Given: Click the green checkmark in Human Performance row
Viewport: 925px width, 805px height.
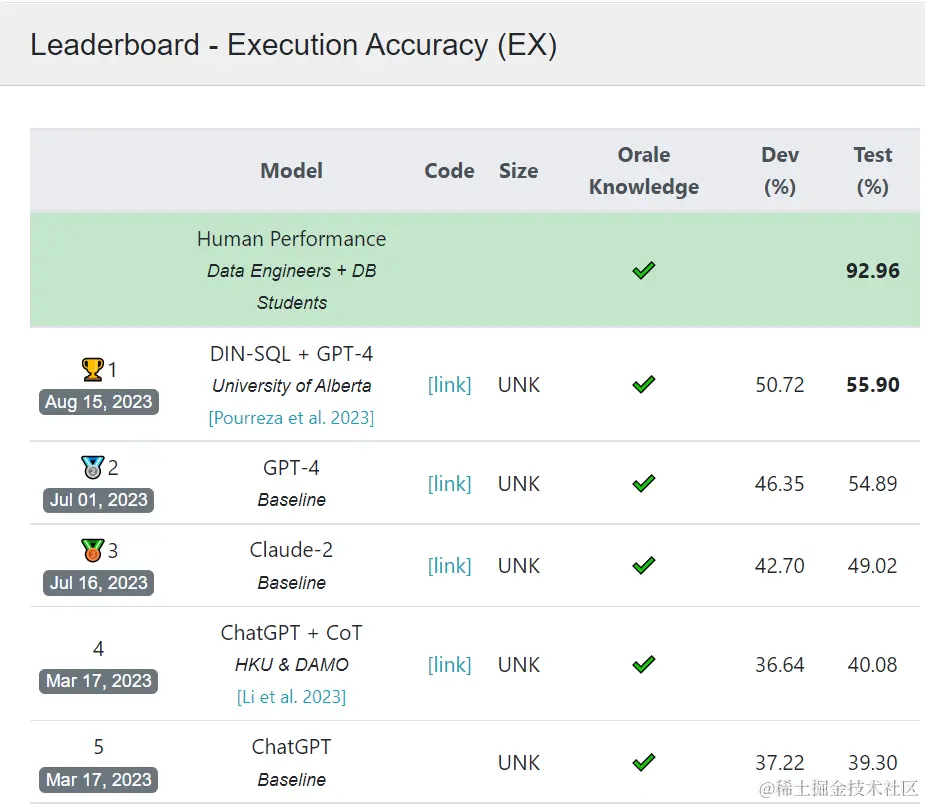Looking at the screenshot, I should tap(644, 270).
